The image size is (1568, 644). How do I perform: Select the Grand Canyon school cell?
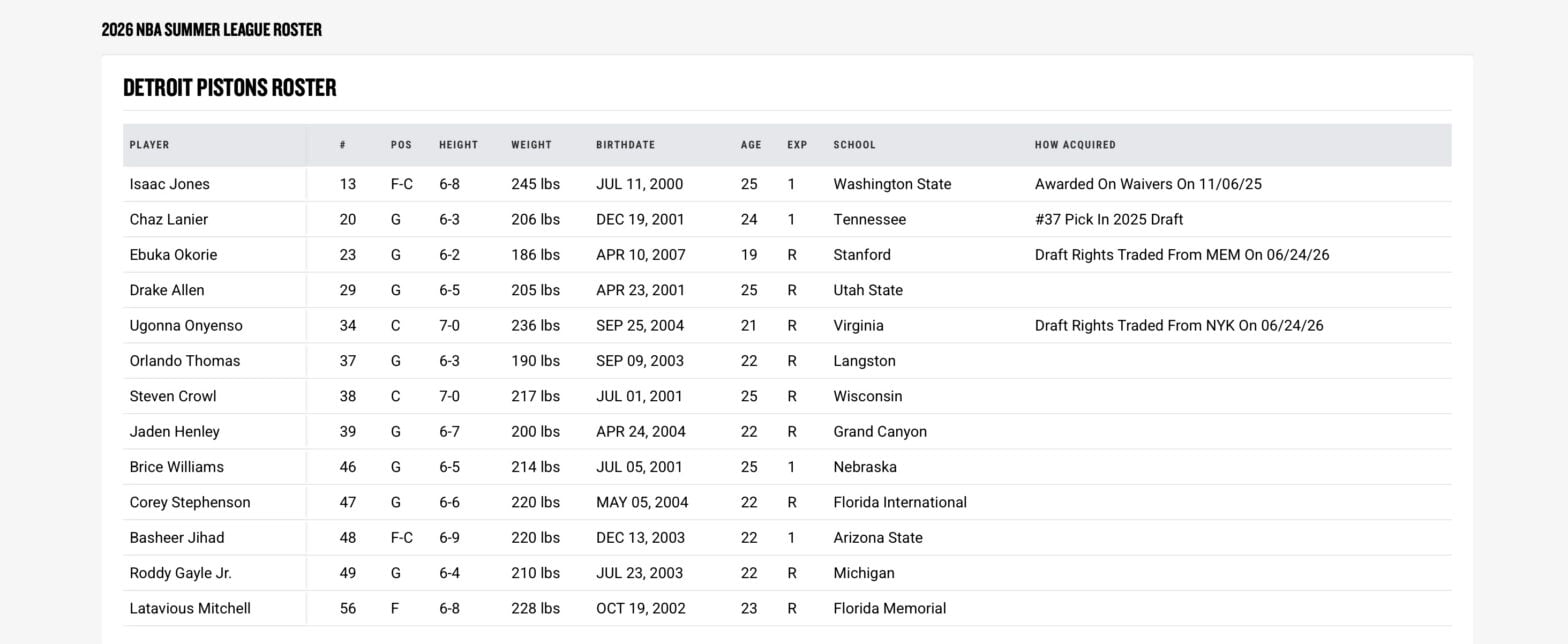tap(880, 432)
